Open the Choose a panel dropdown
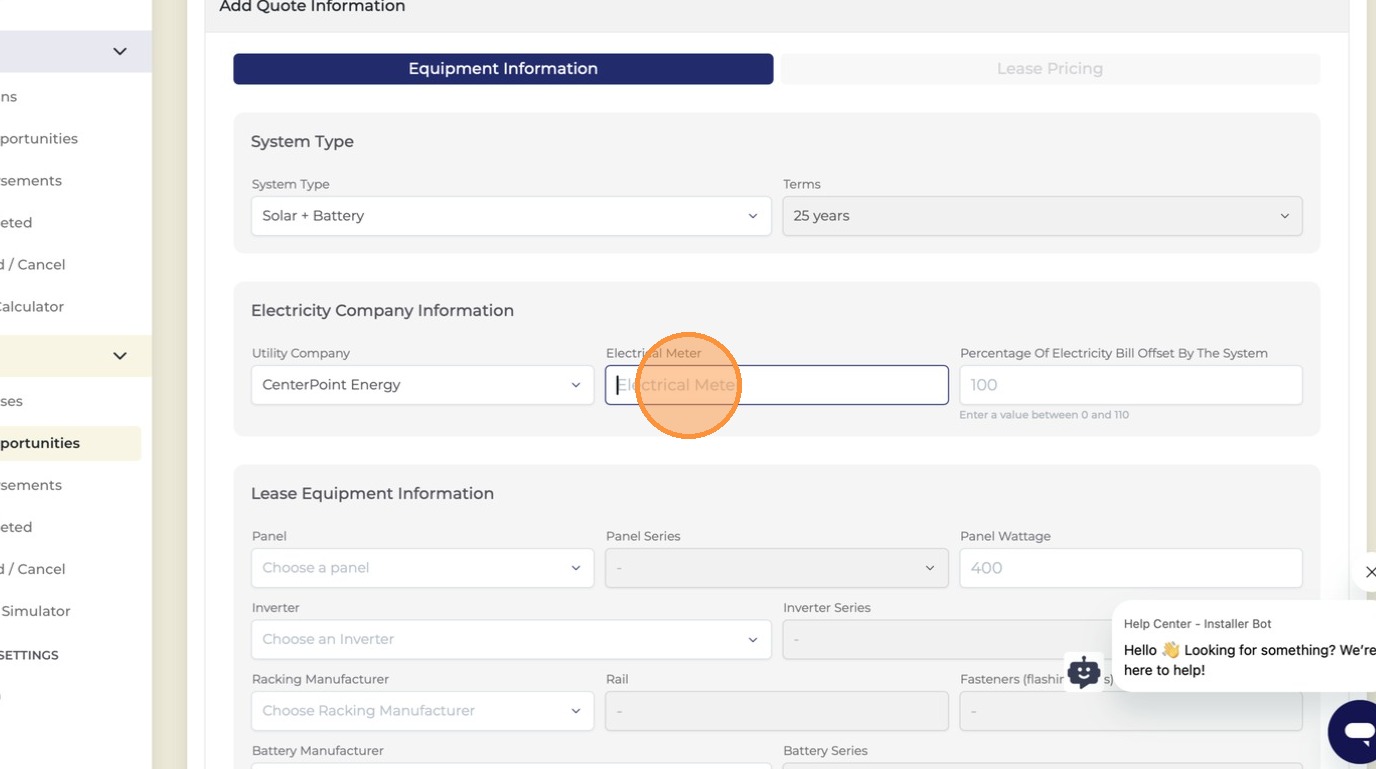The width and height of the screenshot is (1376, 769). [x=422, y=568]
